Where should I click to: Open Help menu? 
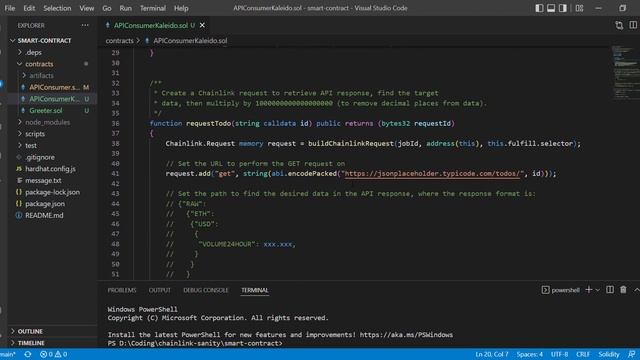point(181,8)
